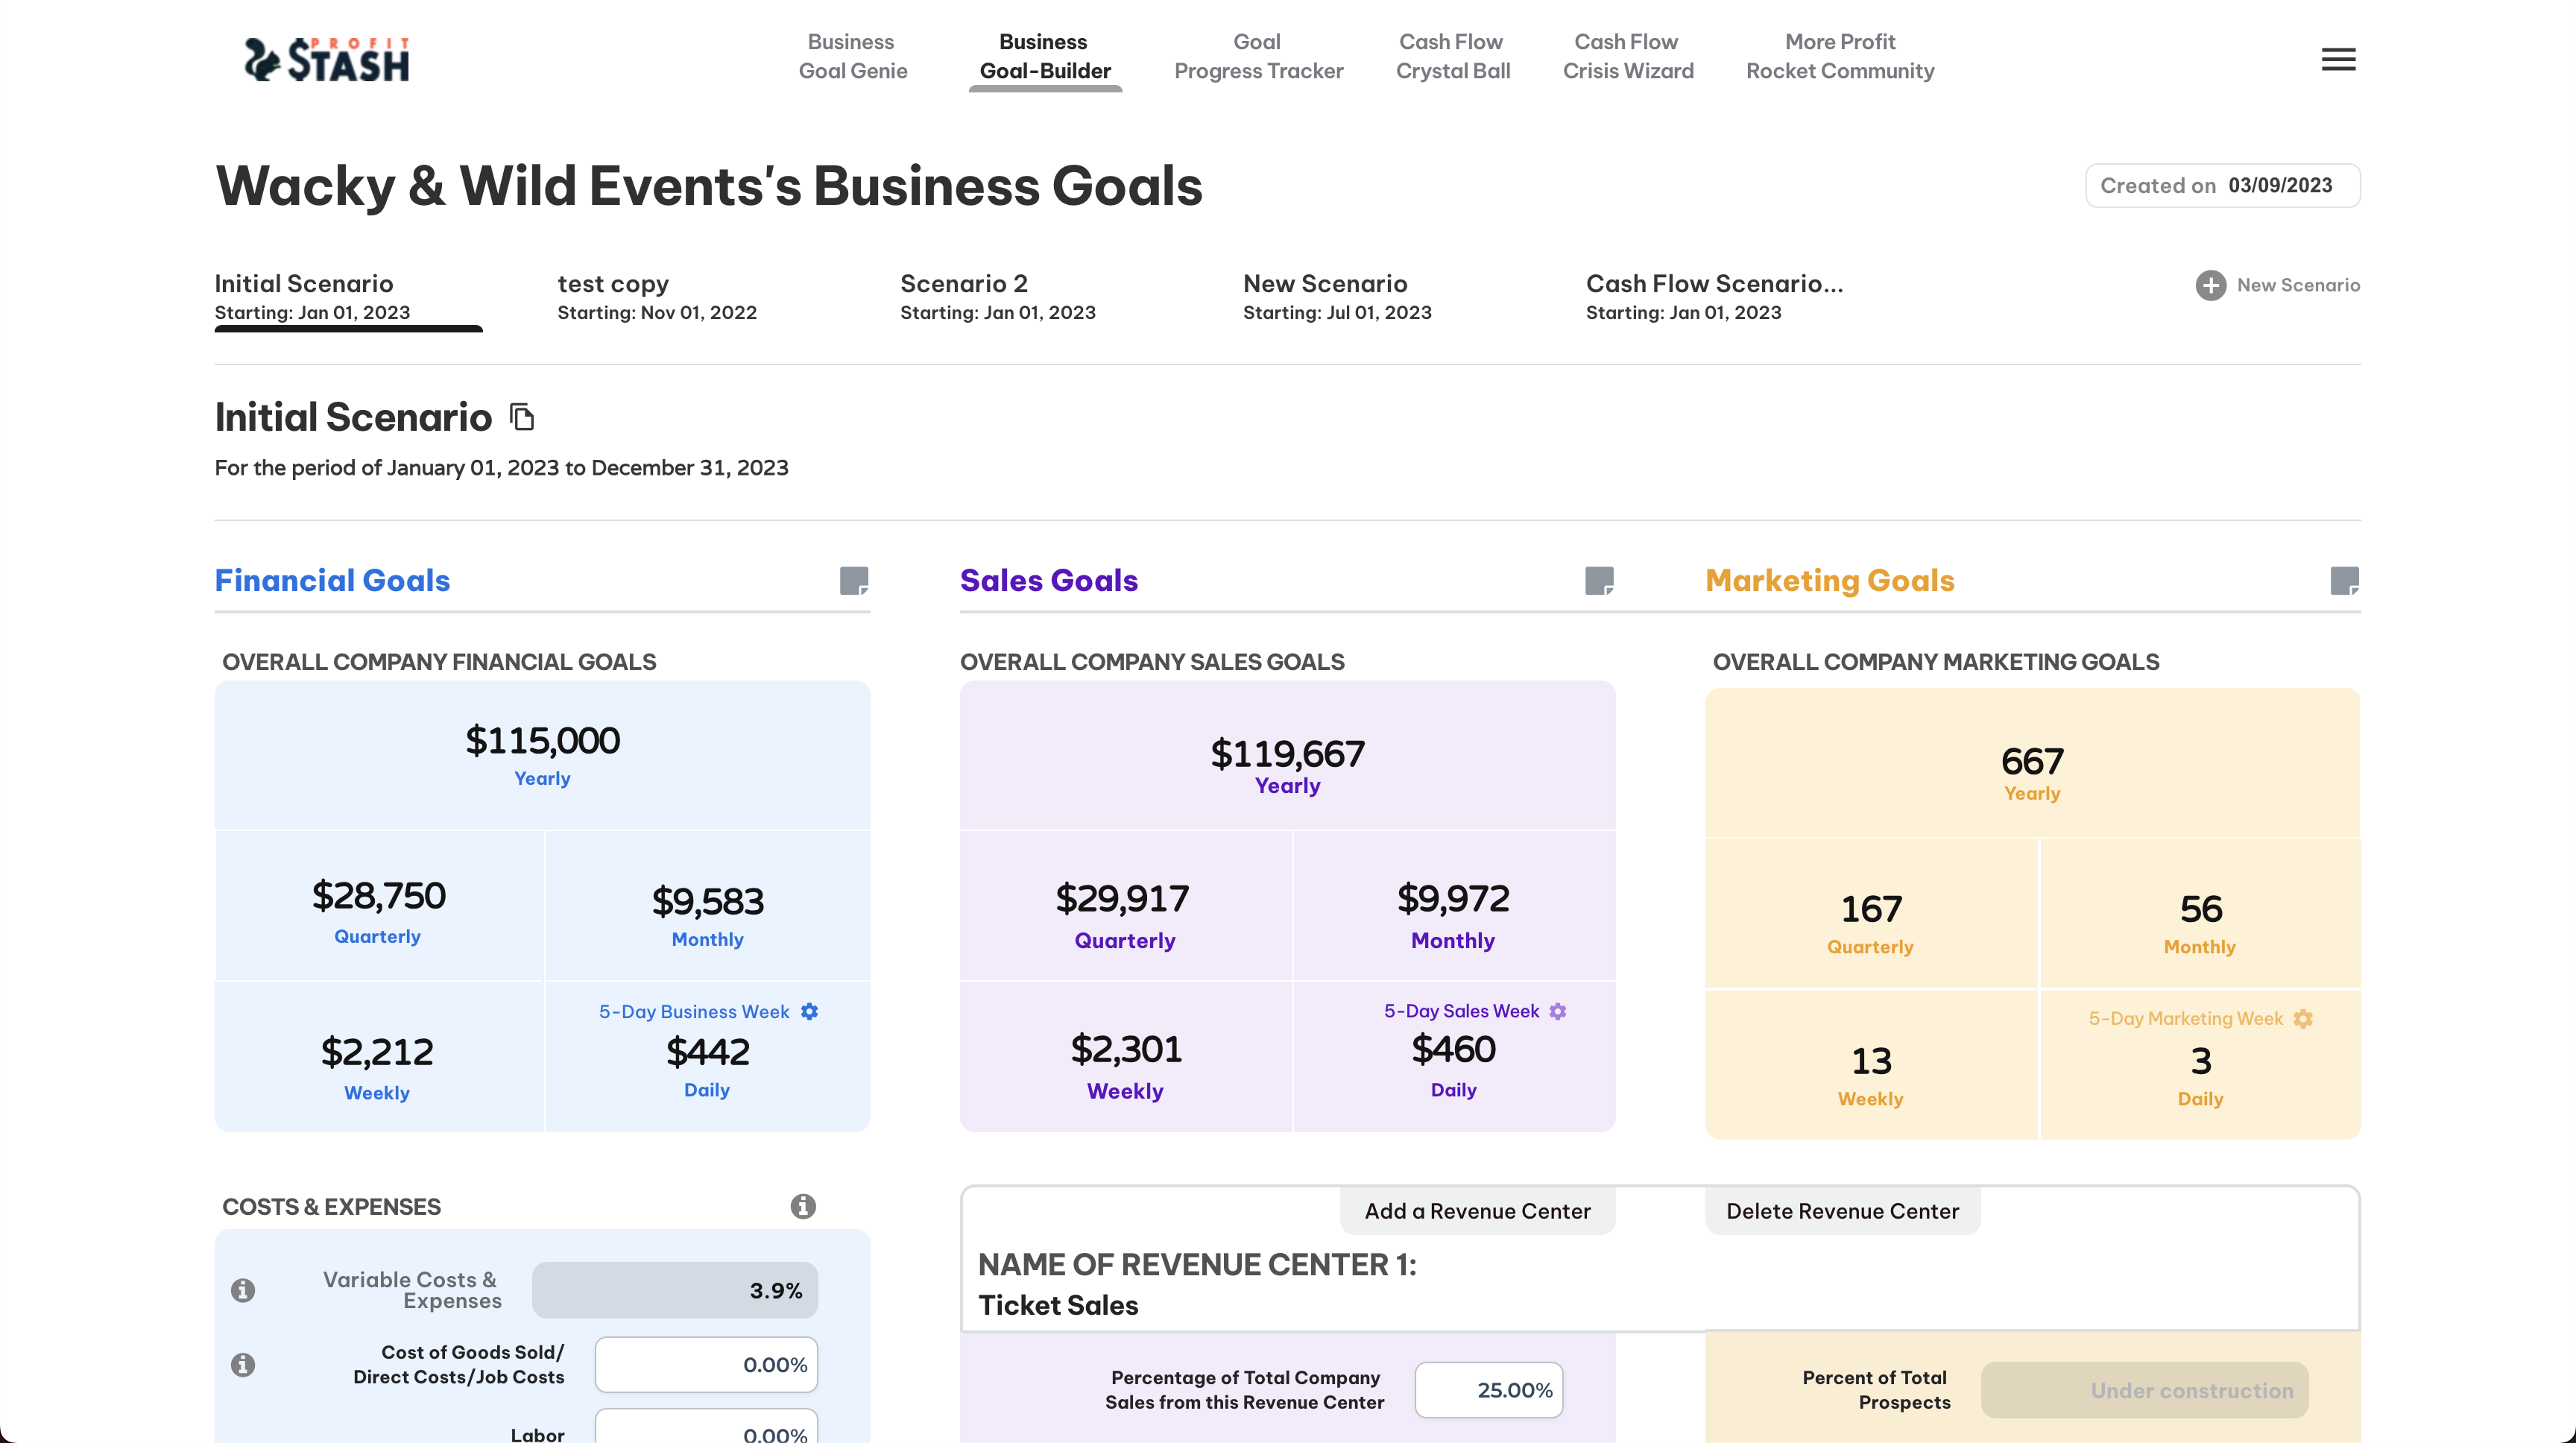Click Add a Revenue Center button

coord(1476,1211)
